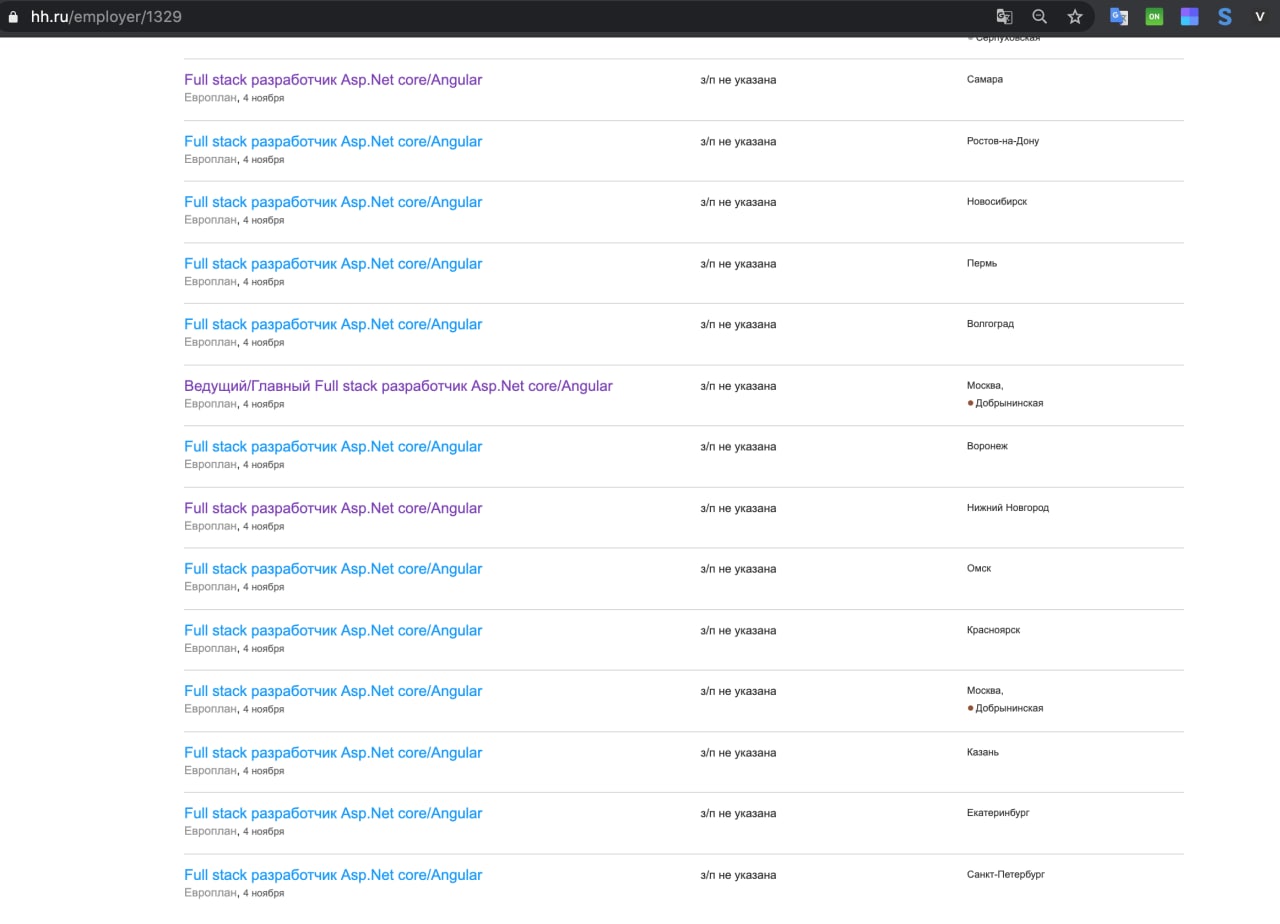Screen dimensions: 1280x924
Task: Open Full stack vacancy in Ростов-на-Дону
Action: tap(333, 142)
